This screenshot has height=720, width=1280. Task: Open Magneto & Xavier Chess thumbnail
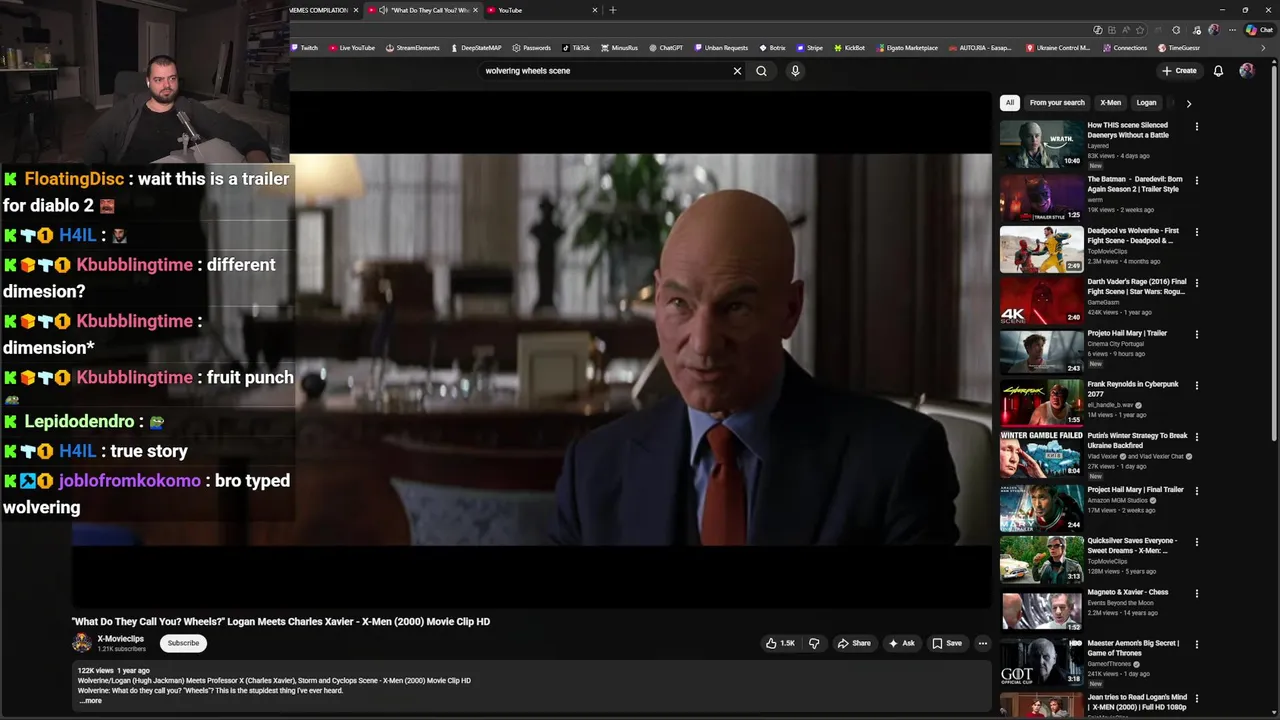(1041, 610)
